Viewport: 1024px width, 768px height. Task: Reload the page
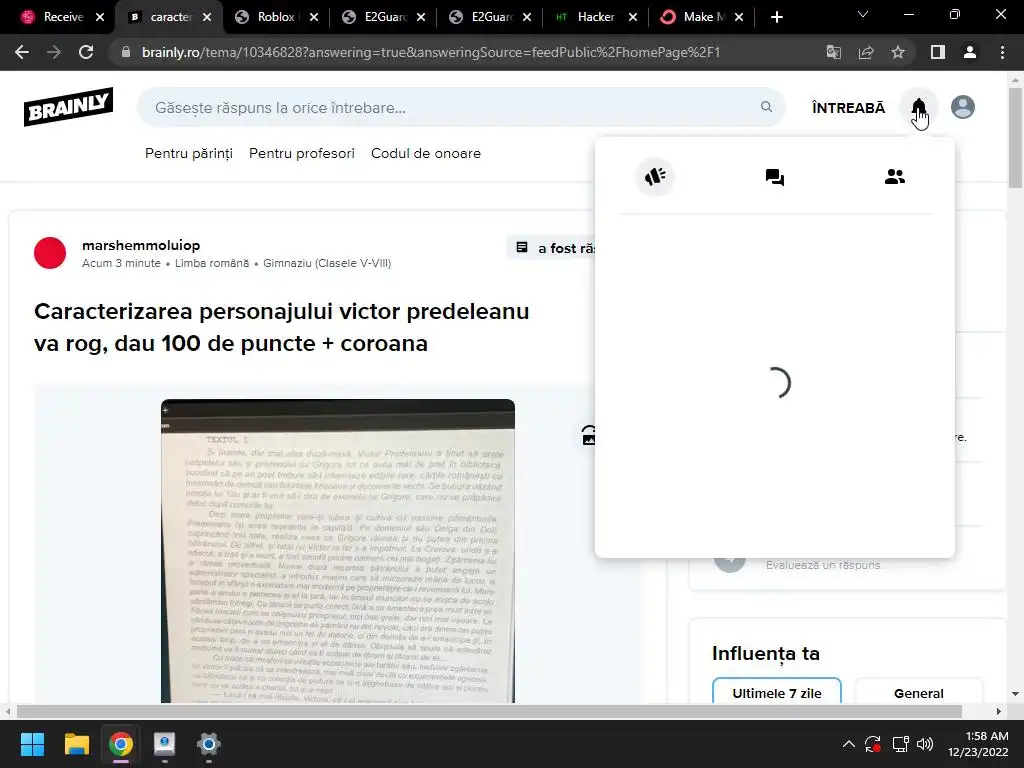[x=86, y=52]
